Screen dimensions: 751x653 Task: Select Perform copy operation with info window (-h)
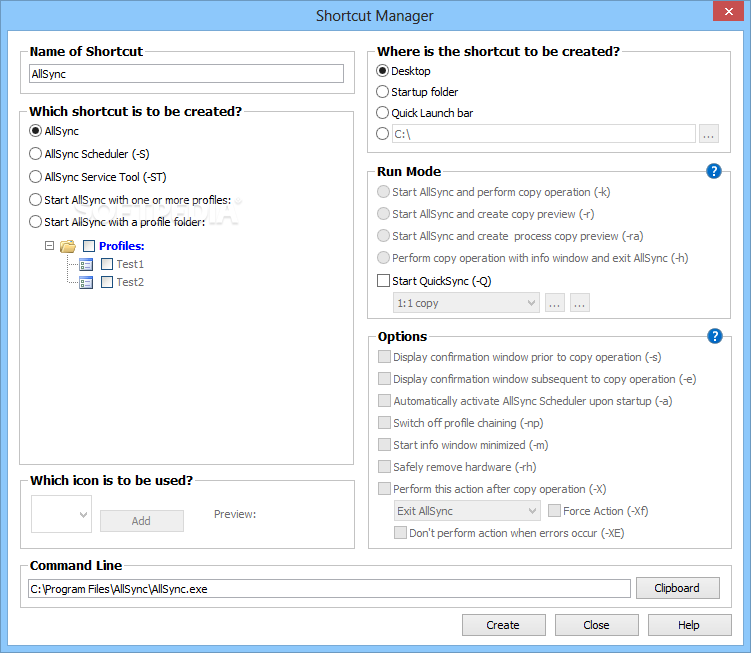pyautogui.click(x=383, y=258)
